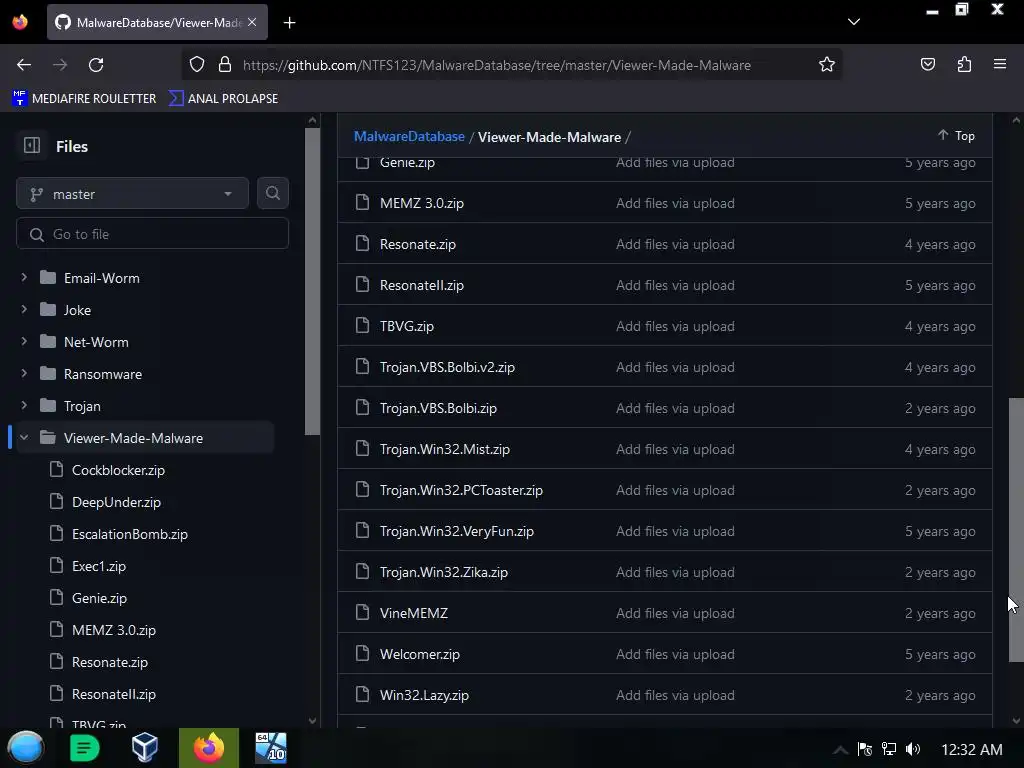This screenshot has width=1024, height=768.
Task: Select ResonateII.zip in the sidebar tree
Action: pyautogui.click(x=114, y=694)
